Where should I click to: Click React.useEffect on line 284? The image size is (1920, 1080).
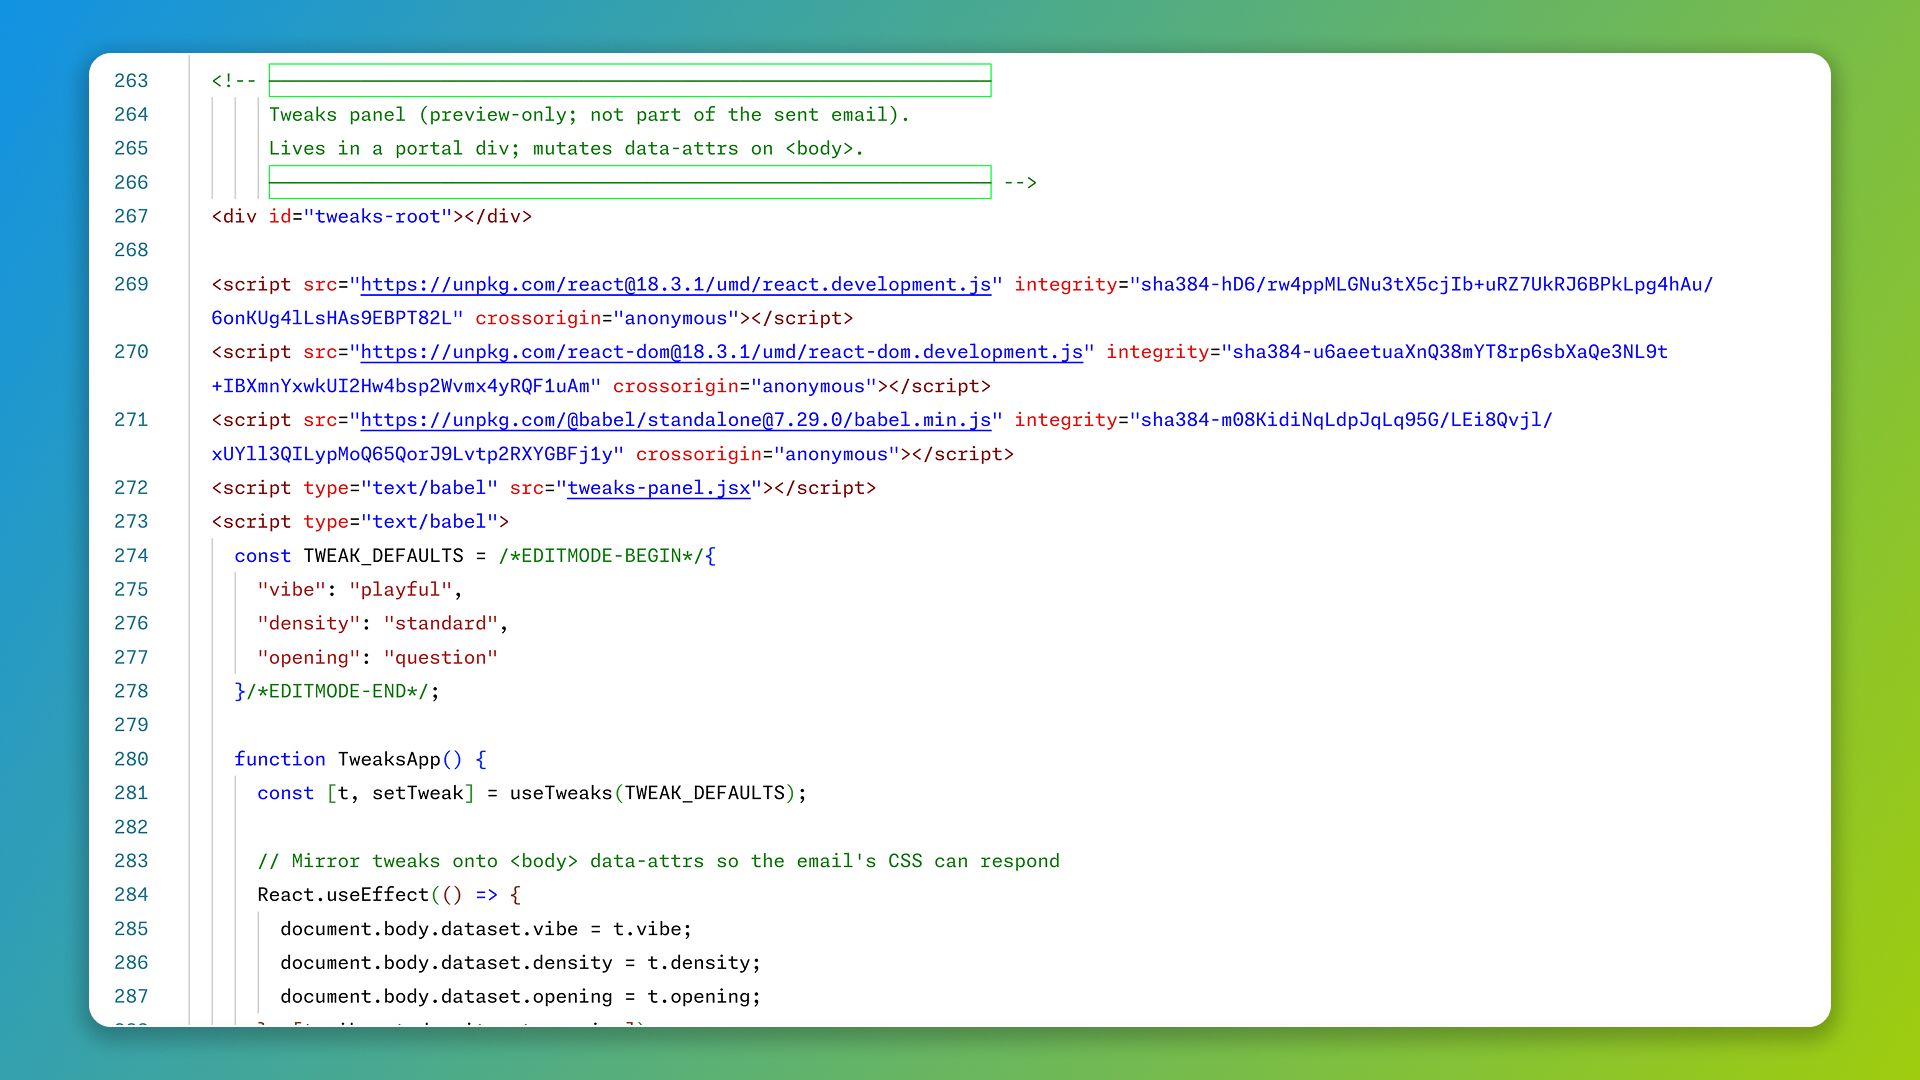coord(343,895)
